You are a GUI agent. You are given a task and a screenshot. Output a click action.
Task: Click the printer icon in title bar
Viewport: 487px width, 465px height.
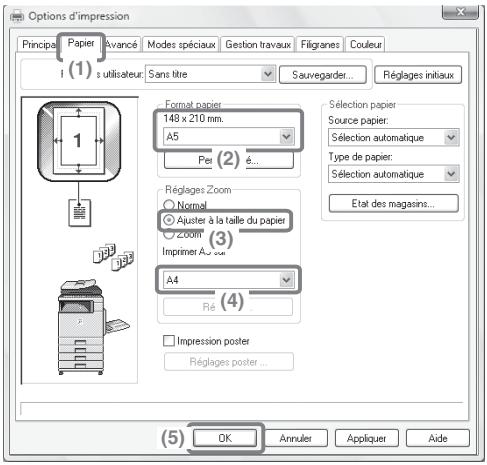(x=17, y=16)
